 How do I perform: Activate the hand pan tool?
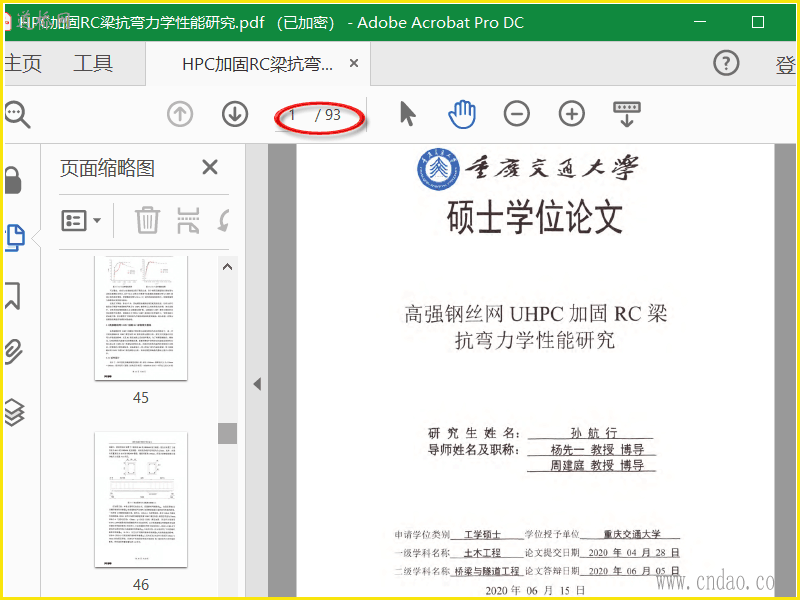[462, 114]
